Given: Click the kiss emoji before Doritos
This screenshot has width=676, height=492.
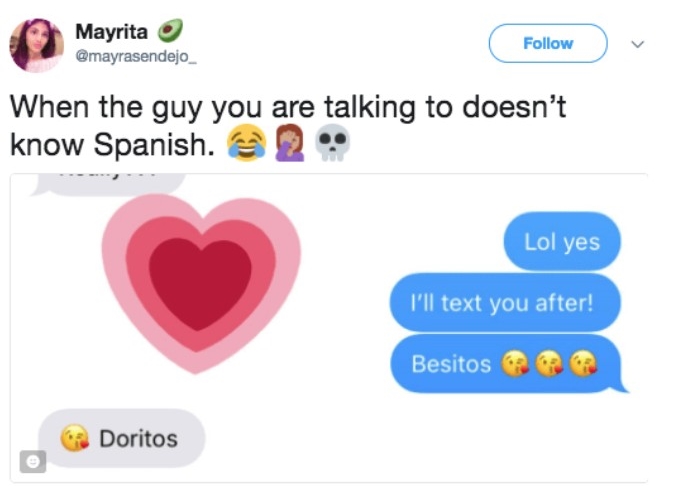Looking at the screenshot, I should pos(75,438).
